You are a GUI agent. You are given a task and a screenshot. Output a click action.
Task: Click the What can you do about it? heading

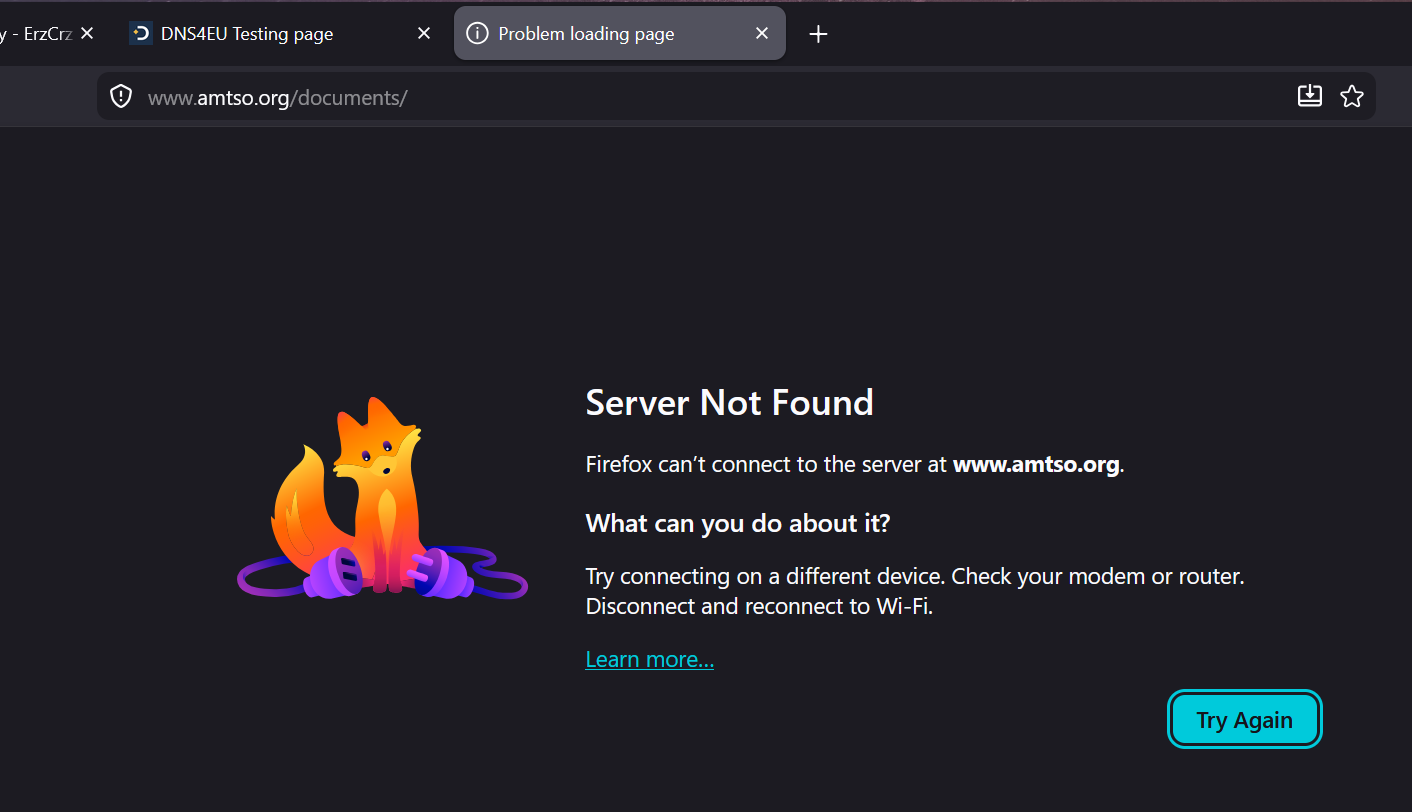[738, 523]
